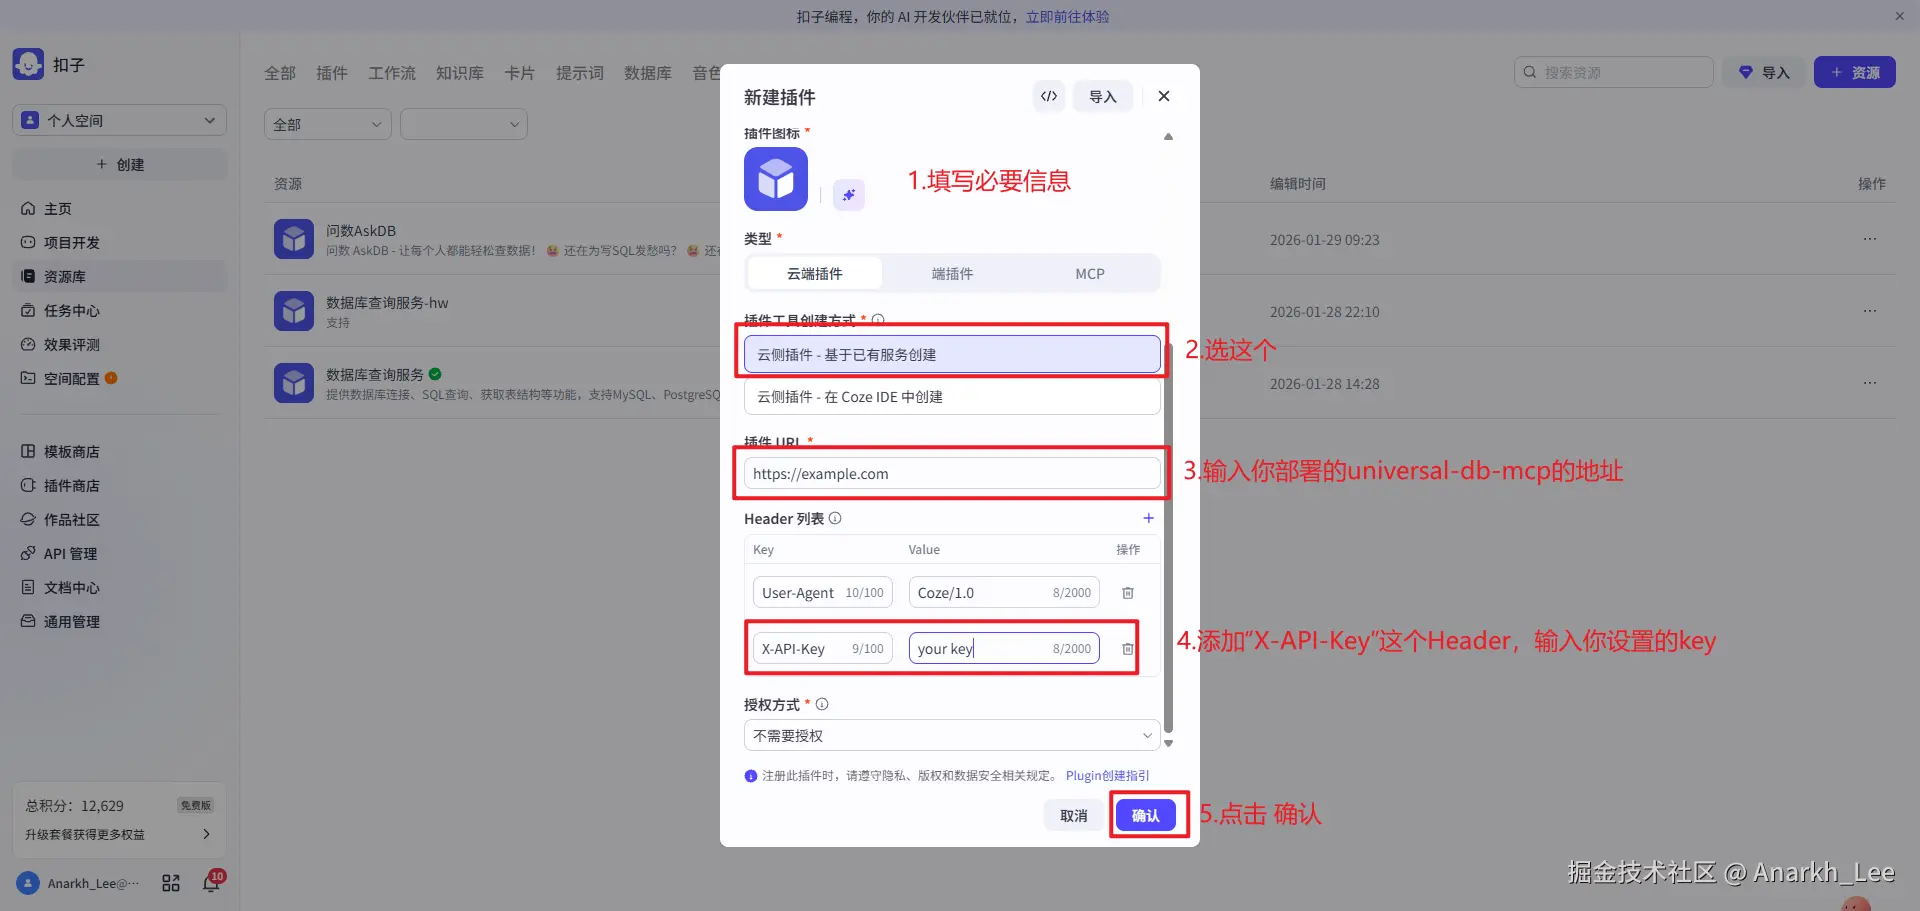Open the 个人空间 workspace dropdown
The height and width of the screenshot is (911, 1920).
coord(120,120)
